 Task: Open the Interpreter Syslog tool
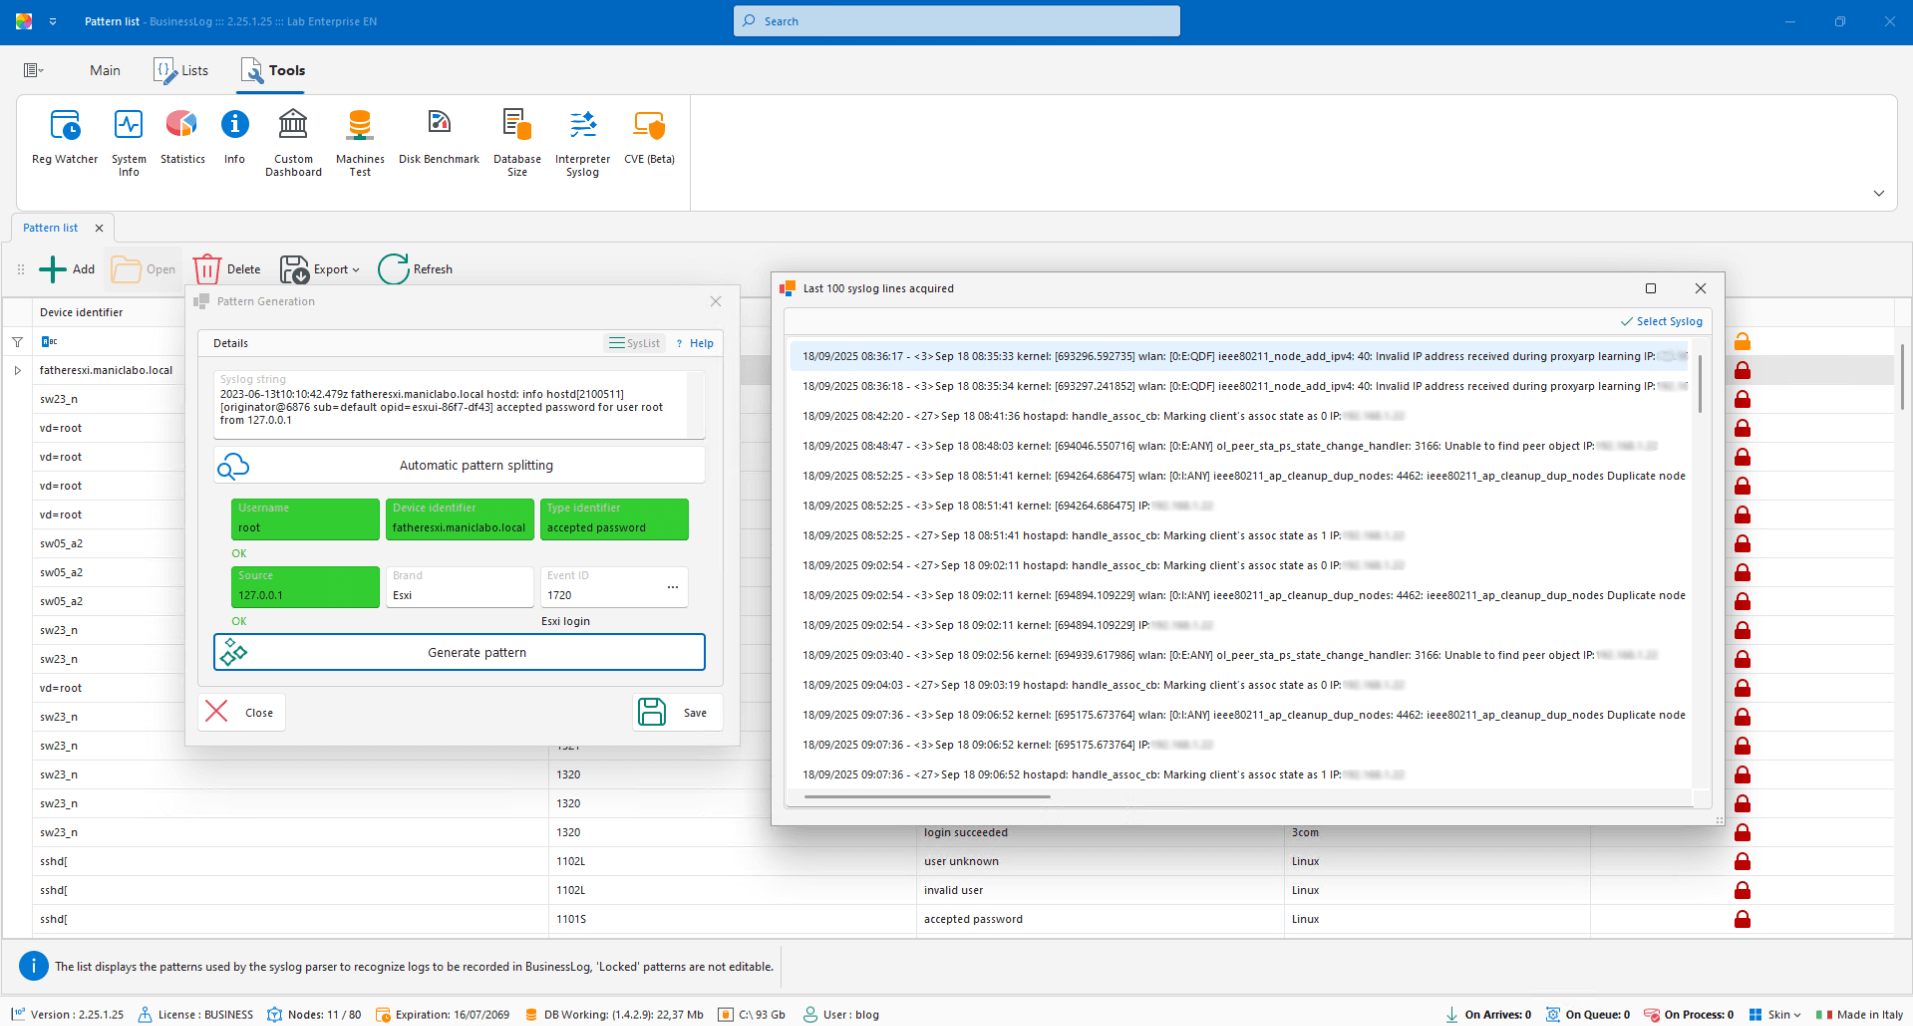point(582,142)
